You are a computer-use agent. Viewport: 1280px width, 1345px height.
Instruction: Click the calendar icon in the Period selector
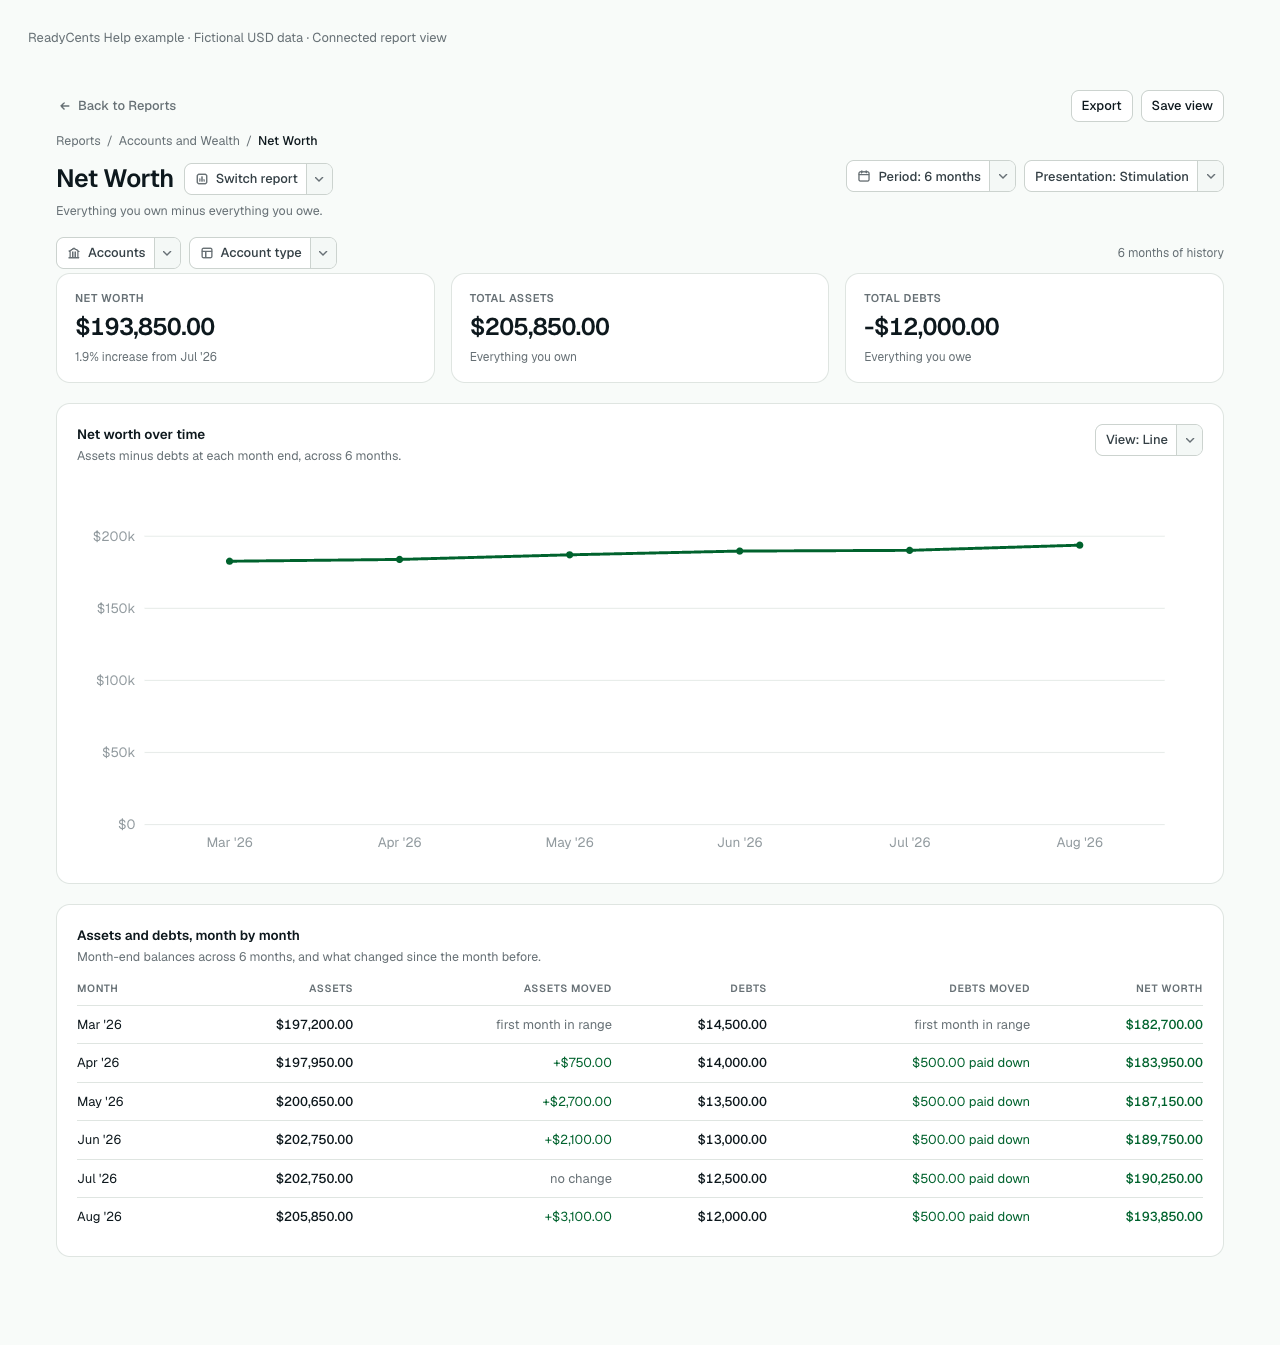click(864, 176)
